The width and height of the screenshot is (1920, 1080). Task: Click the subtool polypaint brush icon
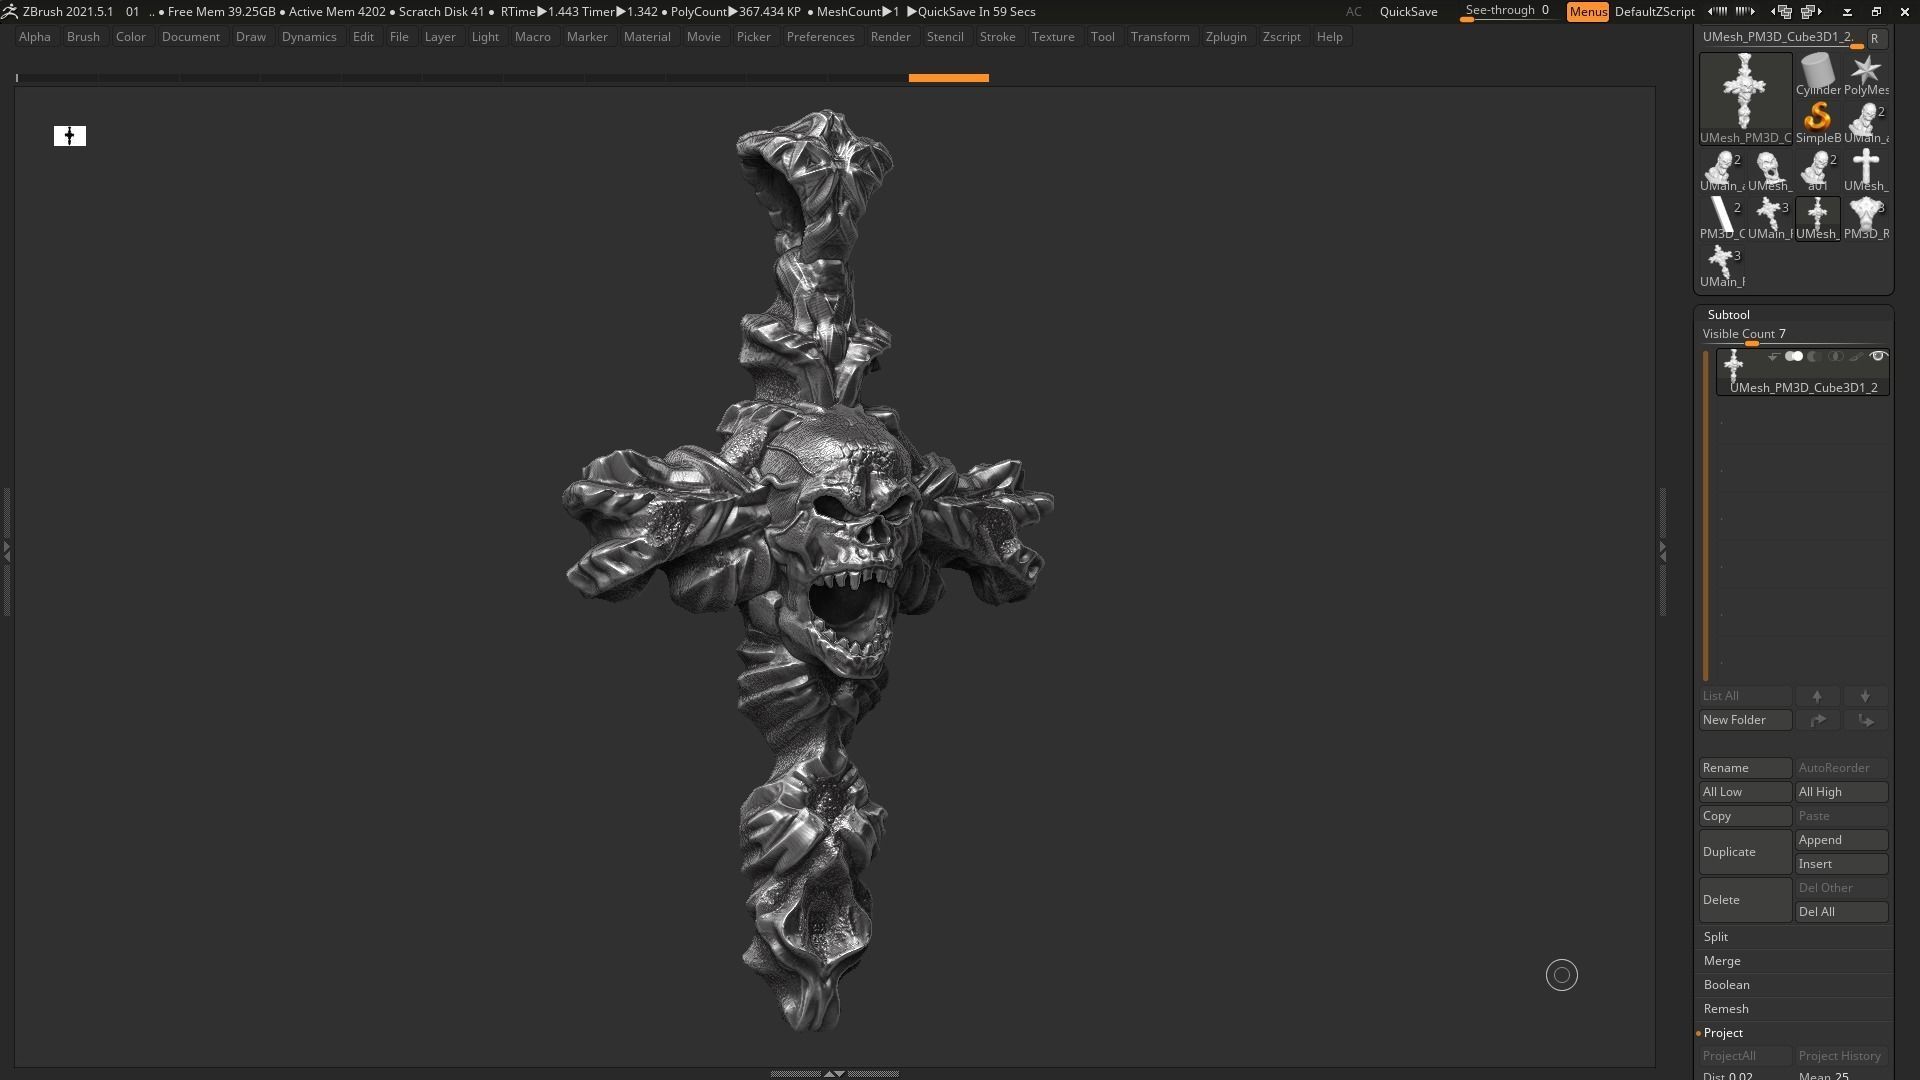coord(1856,357)
